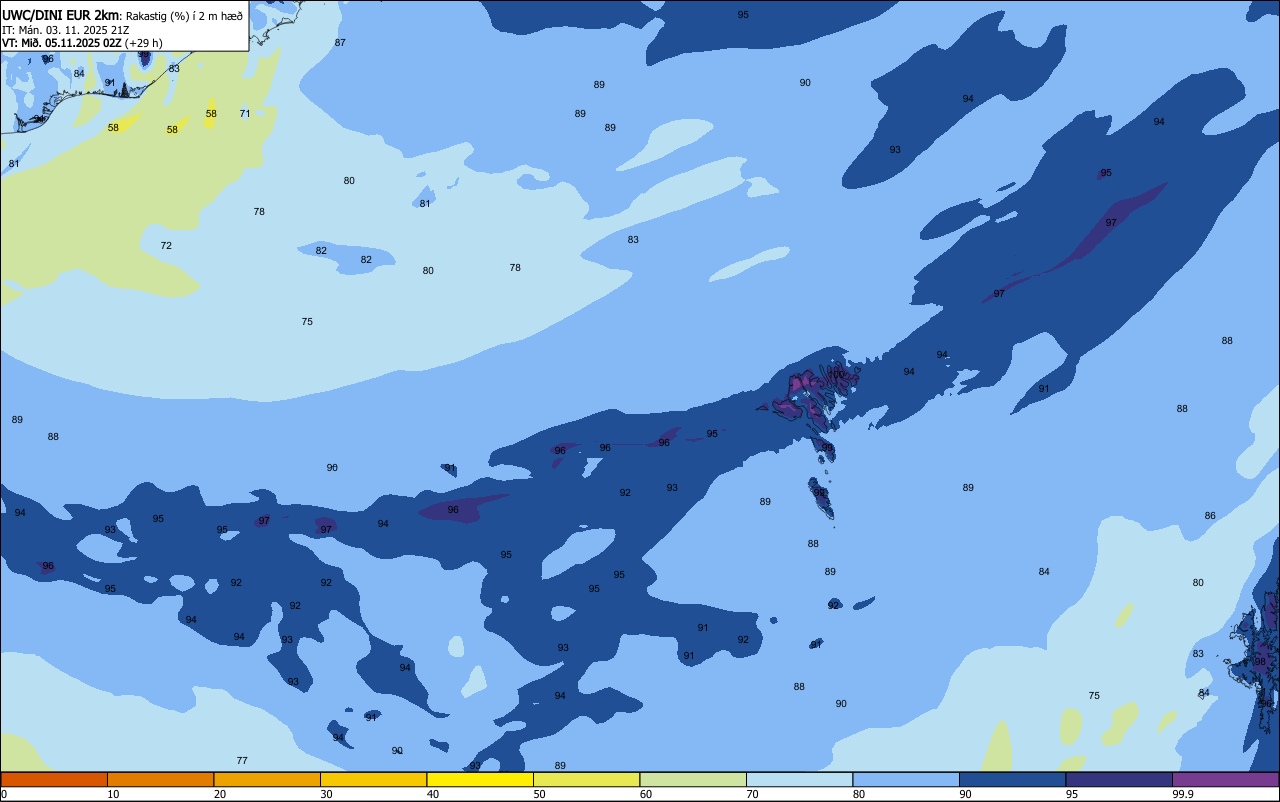Click the purple legend swatch above 99.9
This screenshot has height=802, width=1280.
(1225, 779)
